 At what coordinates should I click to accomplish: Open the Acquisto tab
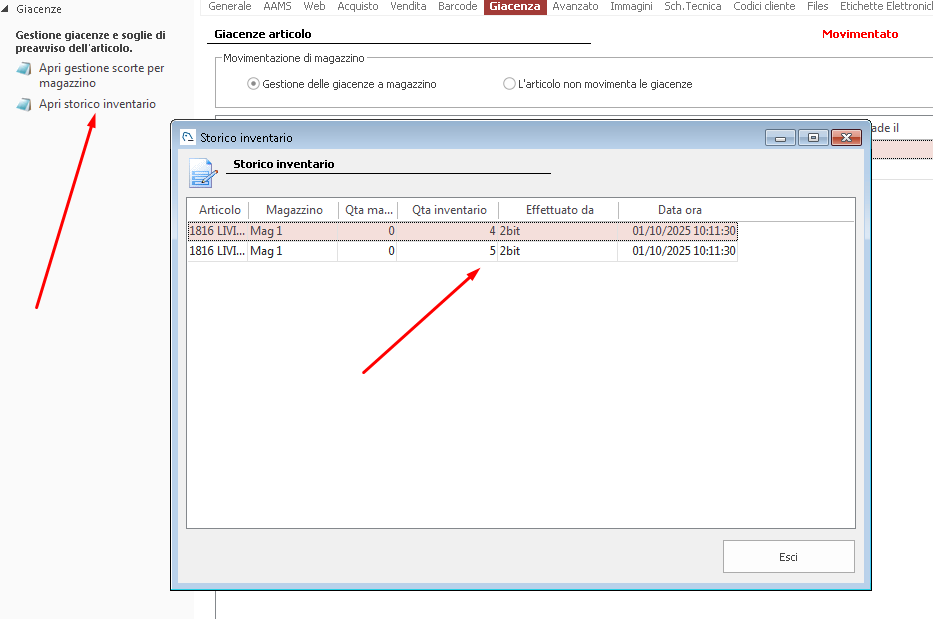pyautogui.click(x=358, y=6)
